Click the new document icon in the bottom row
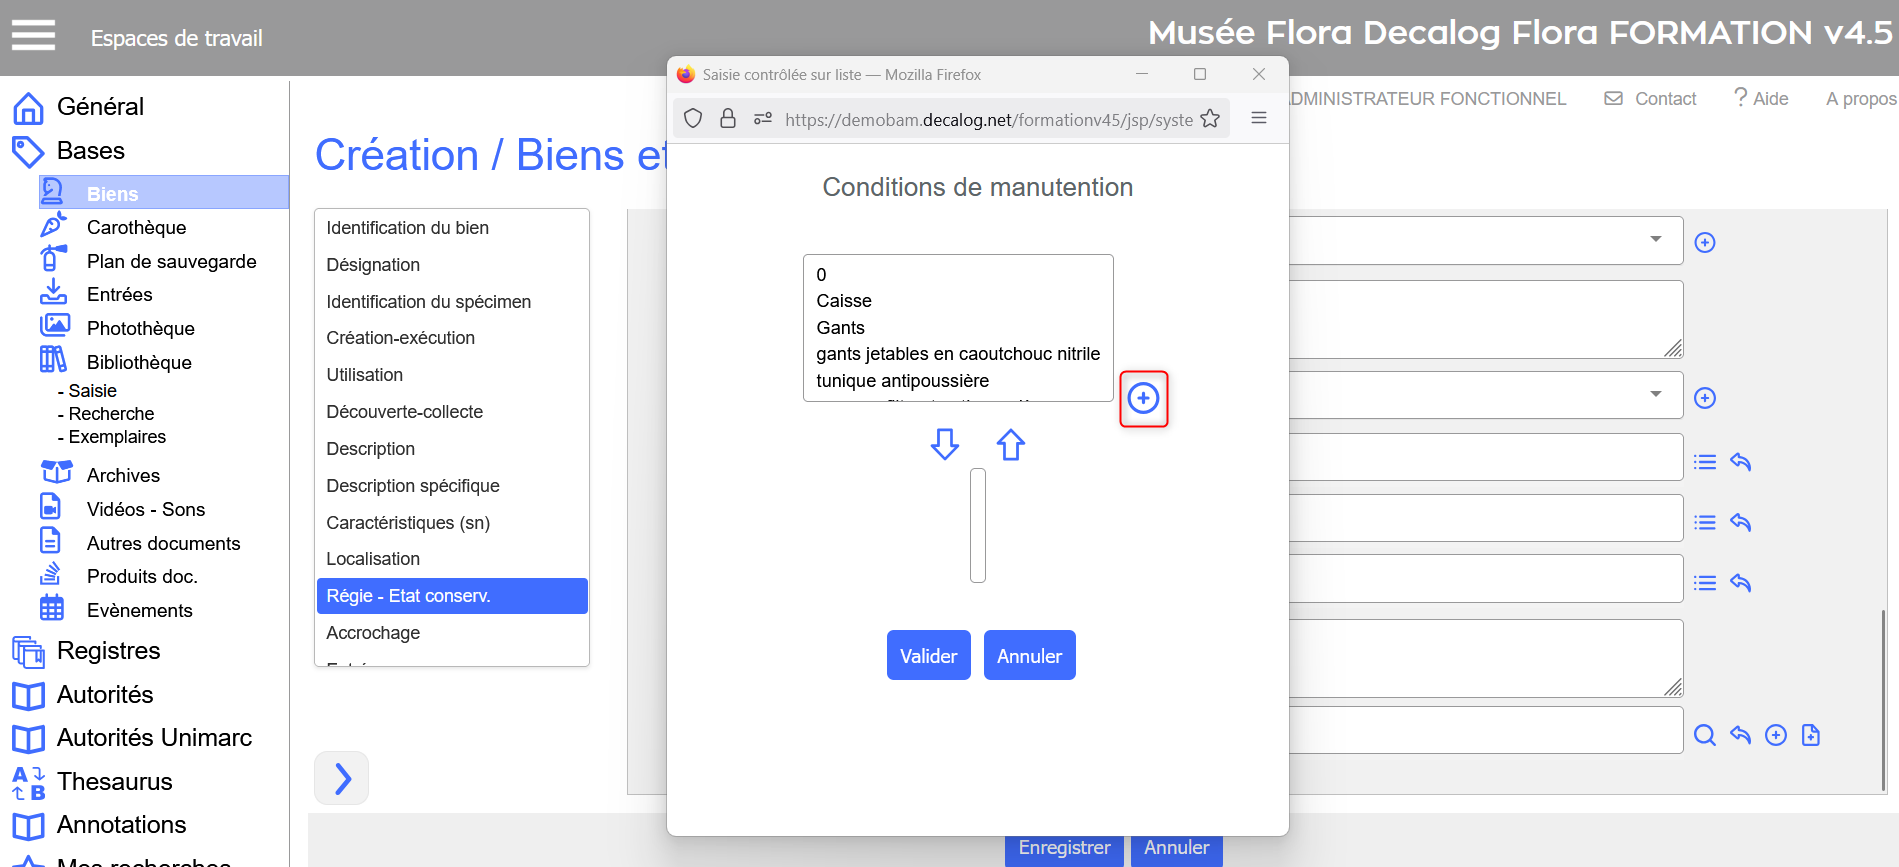 click(1810, 736)
